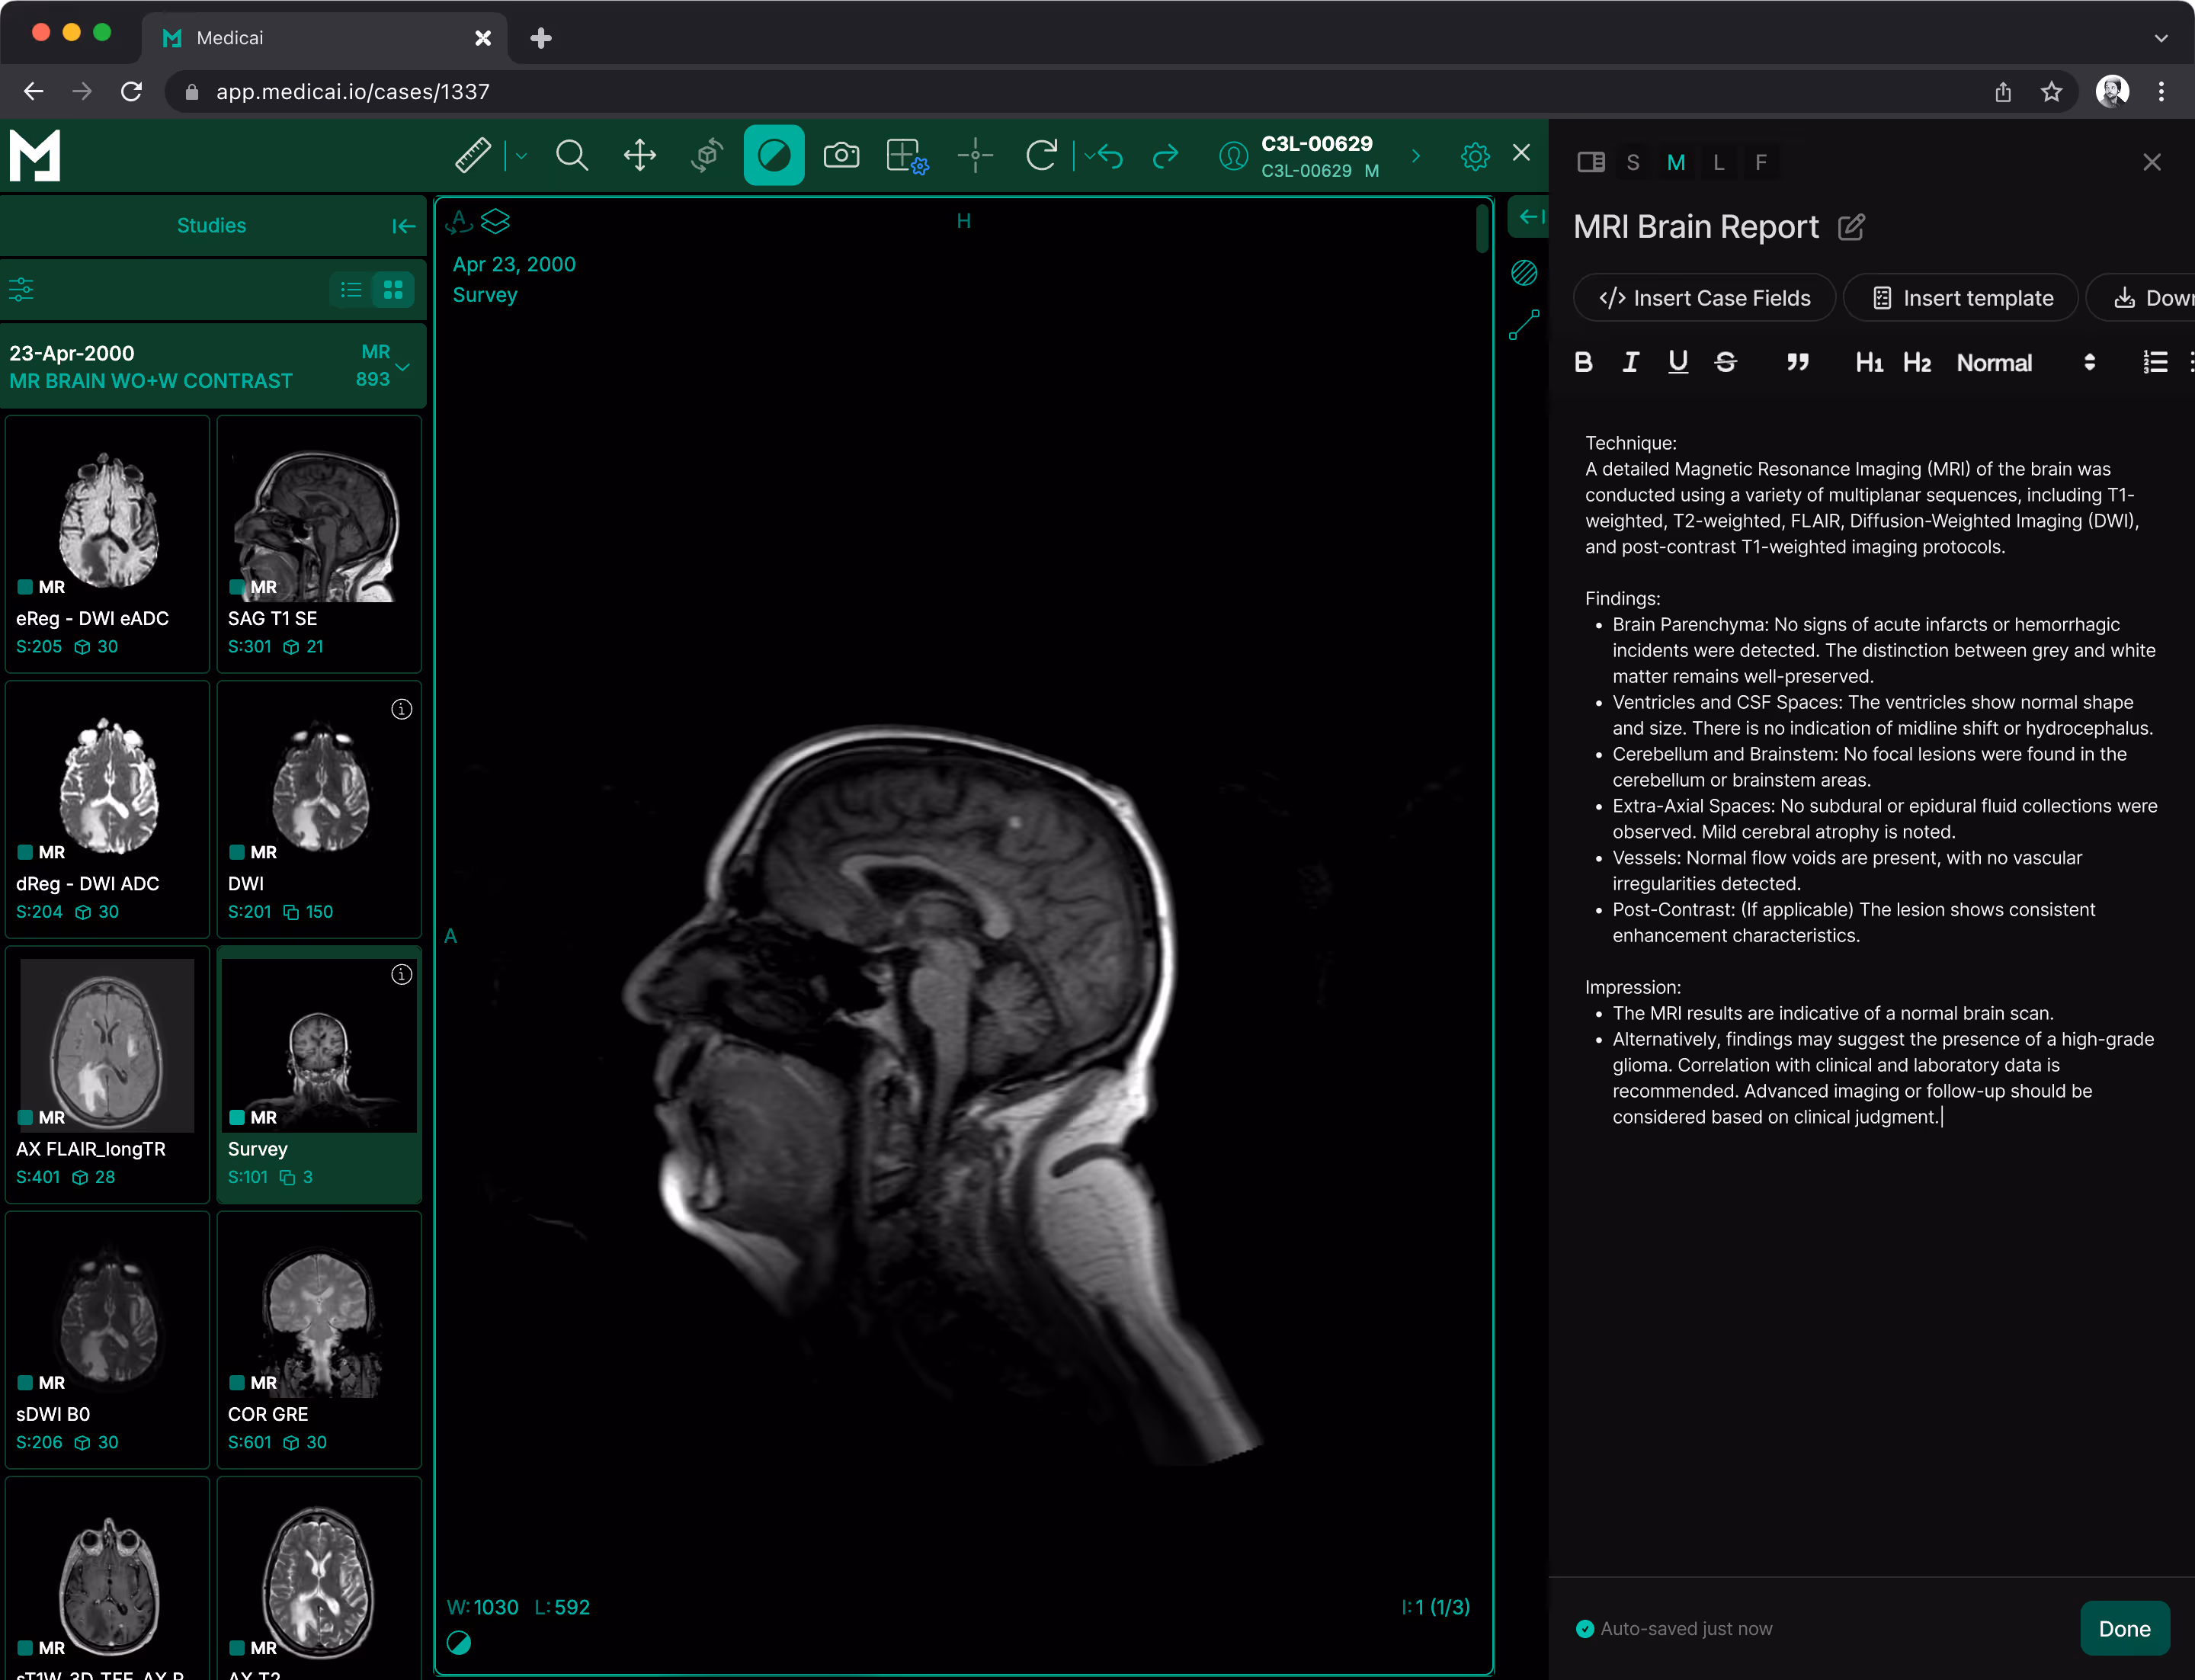This screenshot has height=1680, width=2195.
Task: Open the viewport layout settings icon
Action: 907,156
